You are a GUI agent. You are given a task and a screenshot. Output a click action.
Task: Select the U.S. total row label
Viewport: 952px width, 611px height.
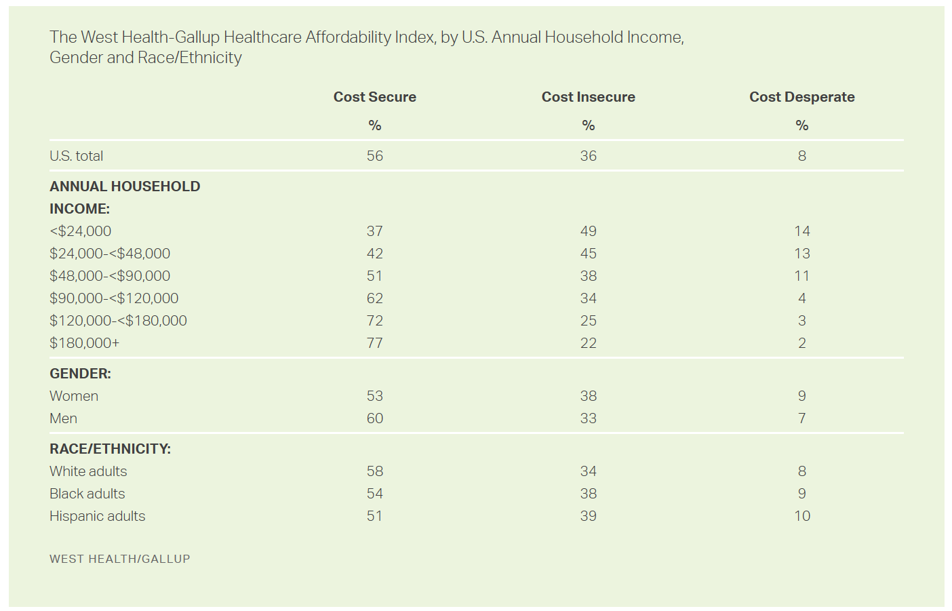coord(76,156)
